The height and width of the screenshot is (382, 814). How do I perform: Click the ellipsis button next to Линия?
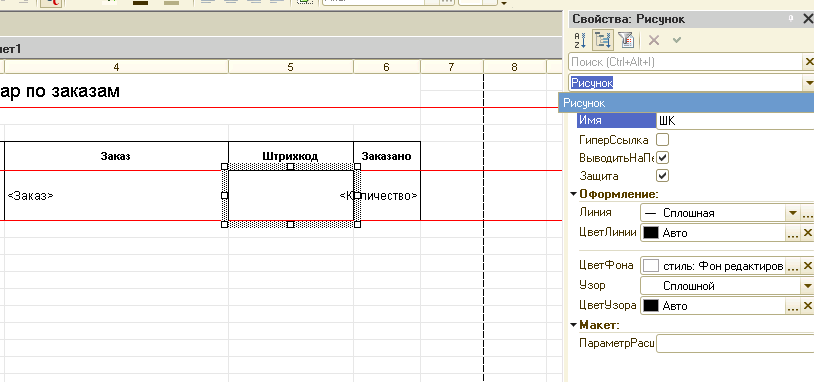(x=807, y=213)
